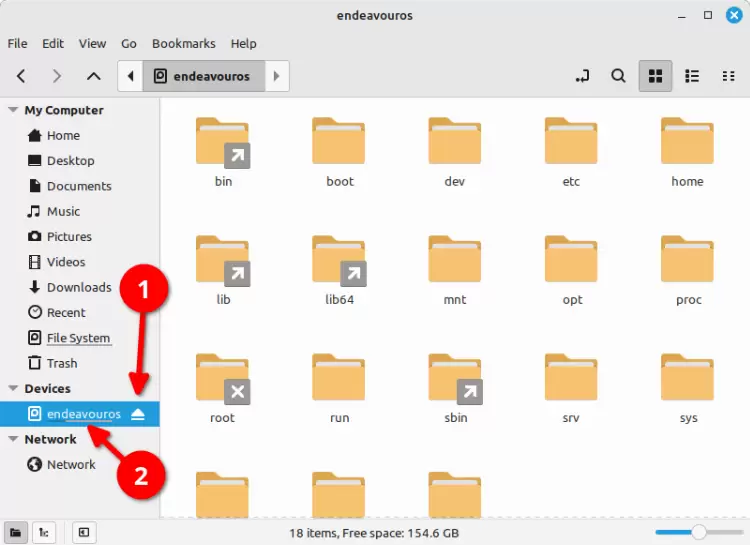Collapse the Network section
This screenshot has width=750, height=545.
[13, 439]
